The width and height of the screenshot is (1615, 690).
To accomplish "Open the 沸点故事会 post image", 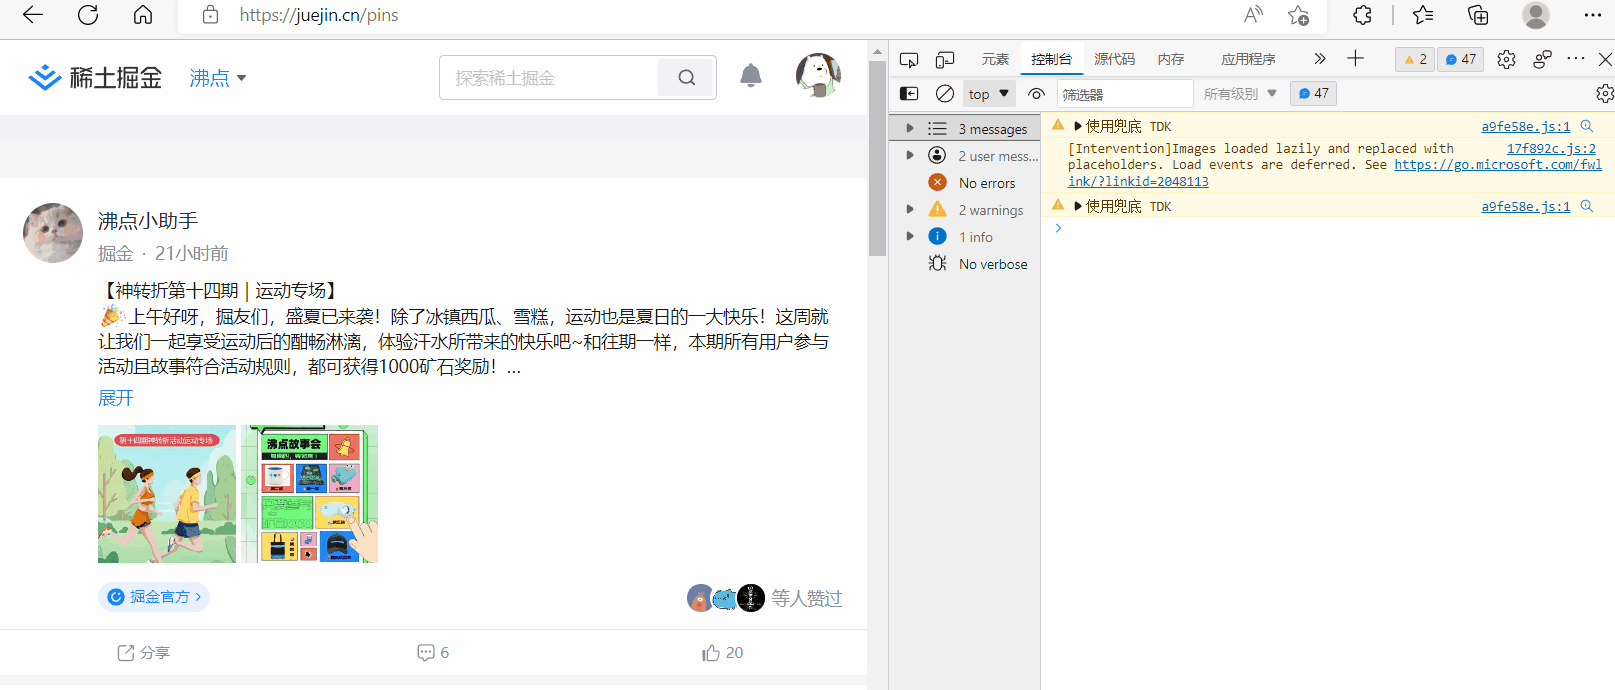I will [x=310, y=494].
